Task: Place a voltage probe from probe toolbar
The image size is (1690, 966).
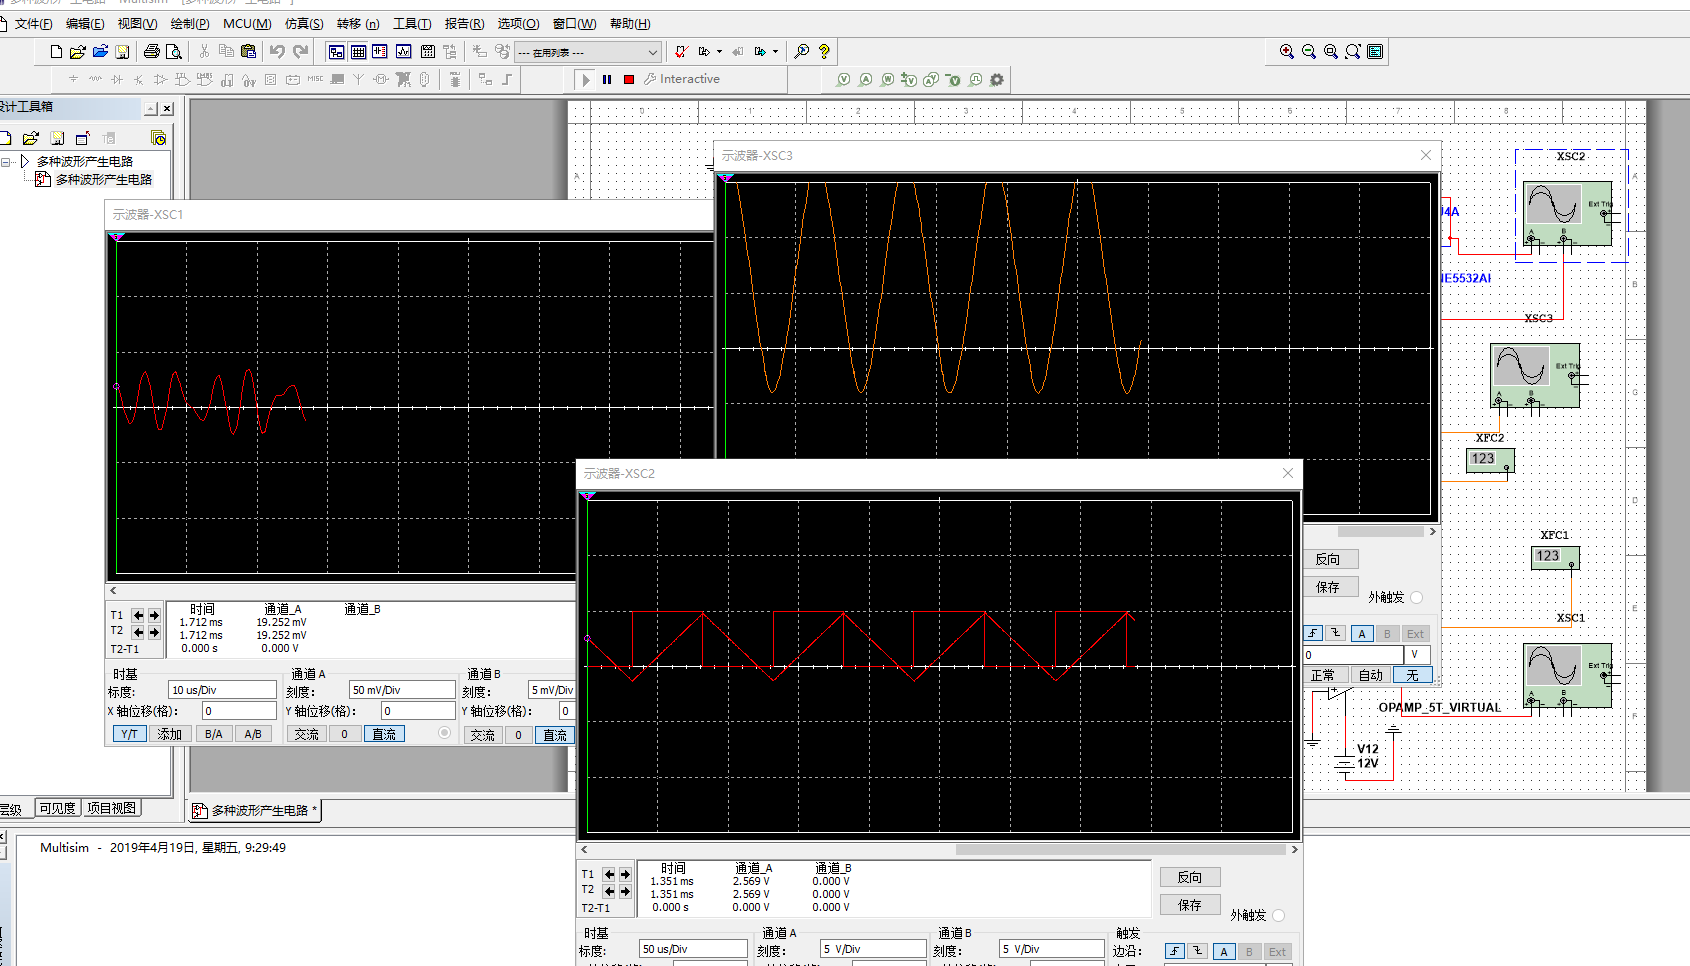Action: pos(843,80)
